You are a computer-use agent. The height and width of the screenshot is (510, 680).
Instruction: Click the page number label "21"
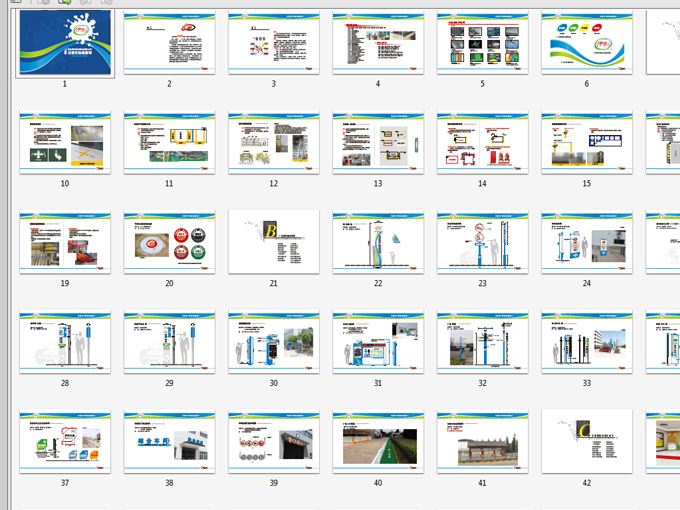[274, 283]
